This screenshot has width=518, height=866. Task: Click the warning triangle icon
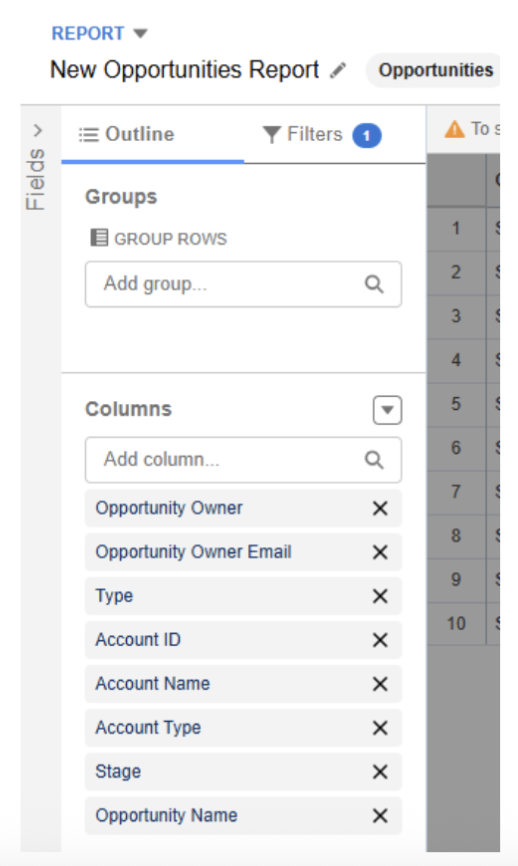pyautogui.click(x=454, y=129)
